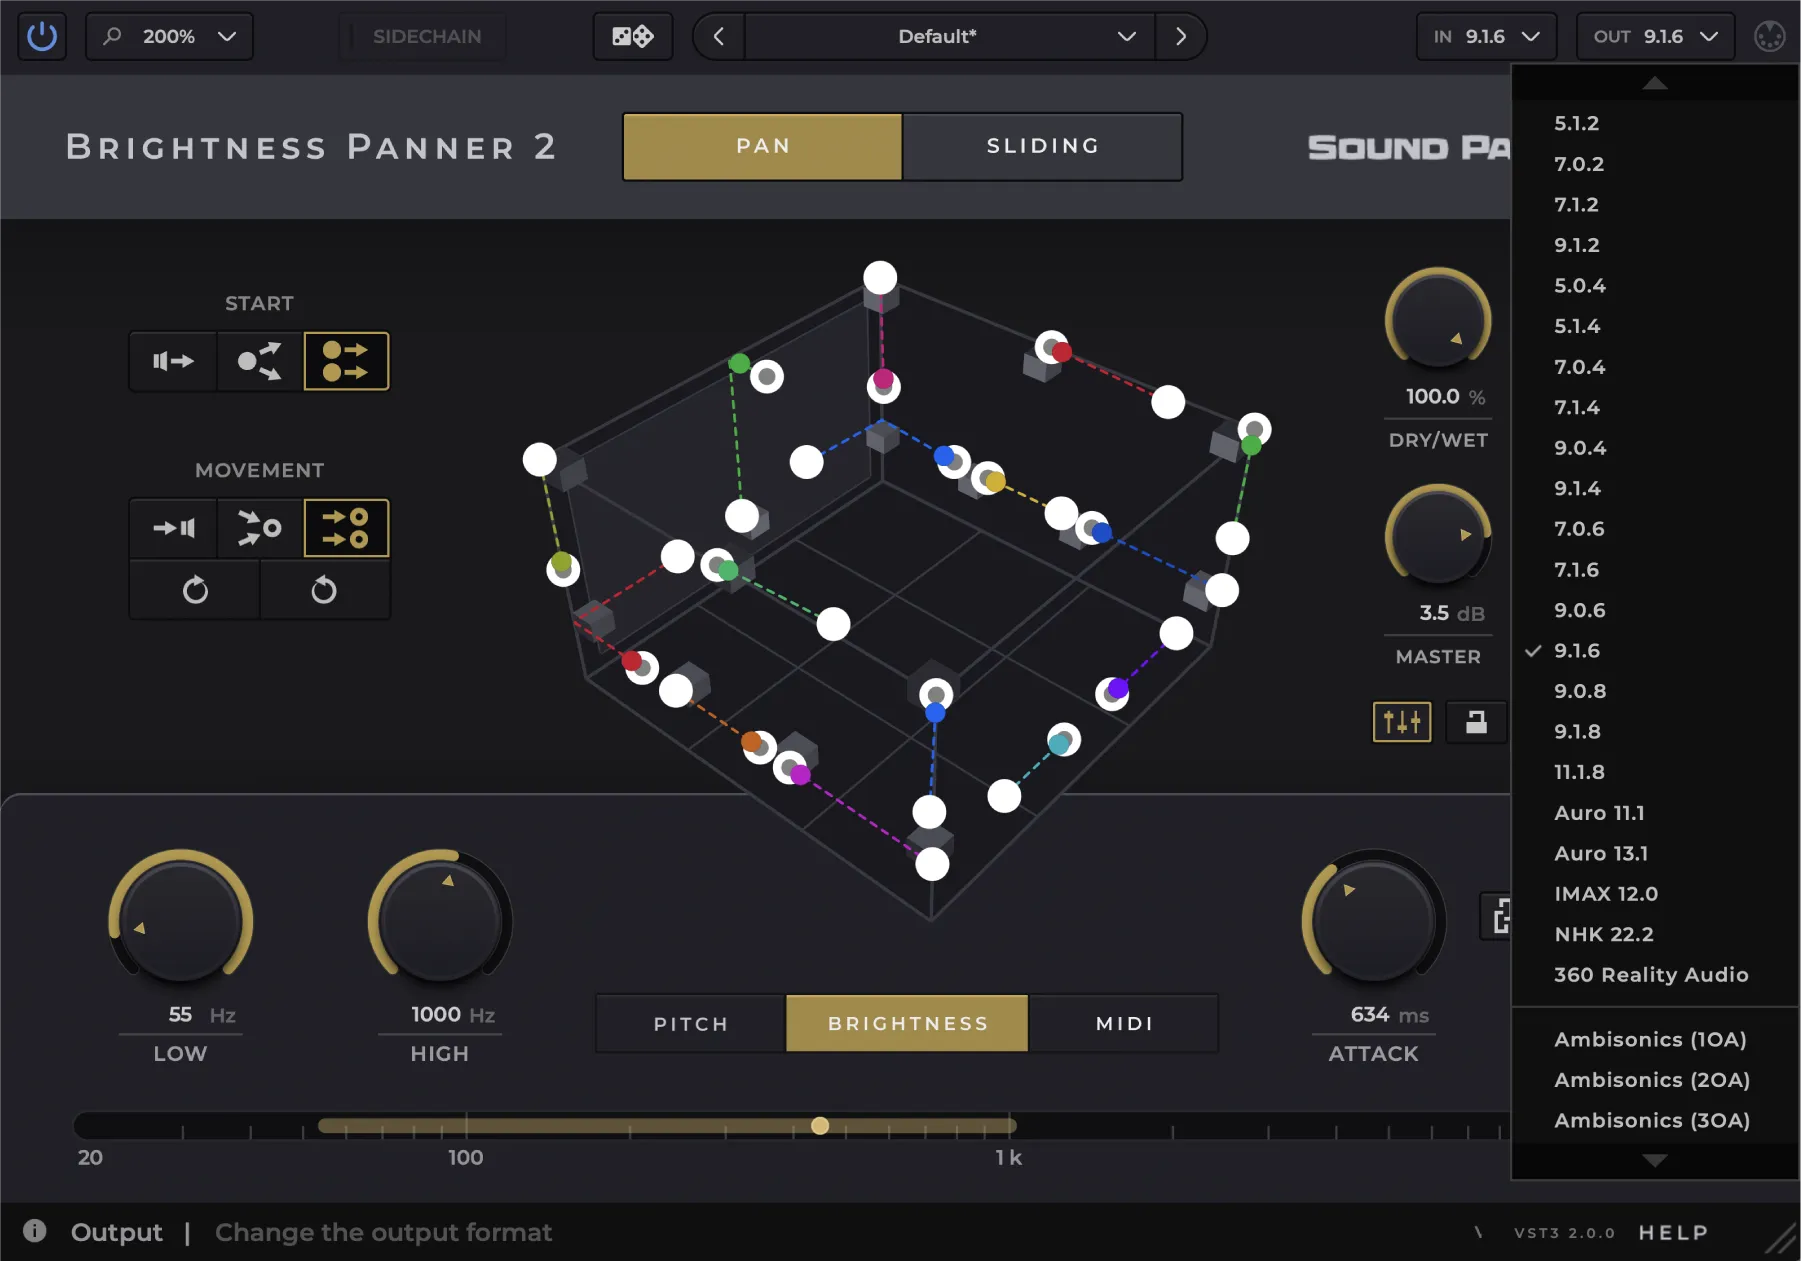Click the clockwise rotation icon

point(195,590)
